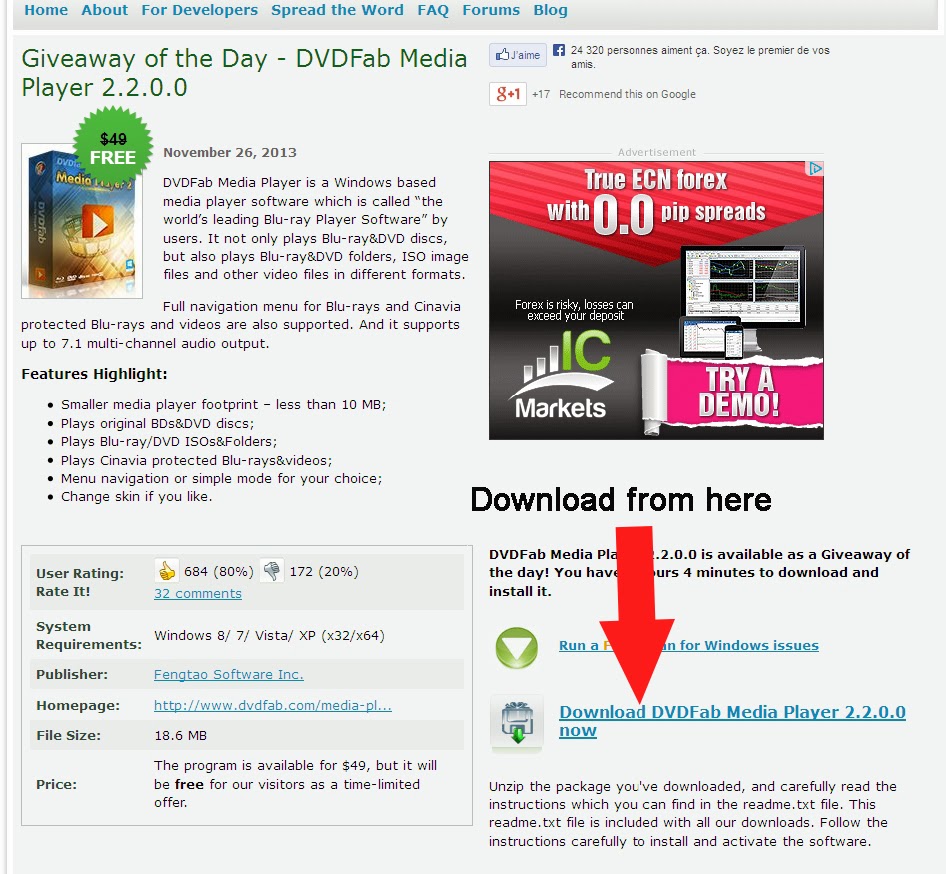This screenshot has width=946, height=874.
Task: Open the dvdfab.com homepage link
Action: tap(273, 705)
